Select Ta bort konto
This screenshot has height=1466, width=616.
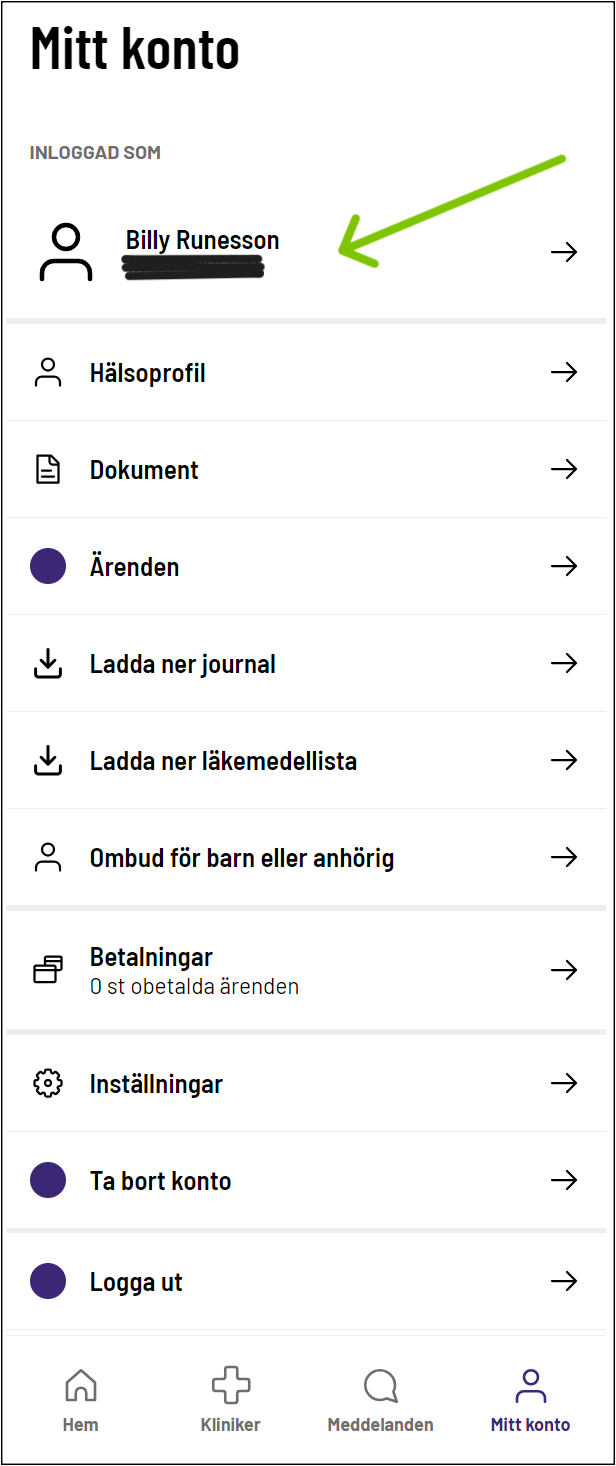click(160, 1180)
